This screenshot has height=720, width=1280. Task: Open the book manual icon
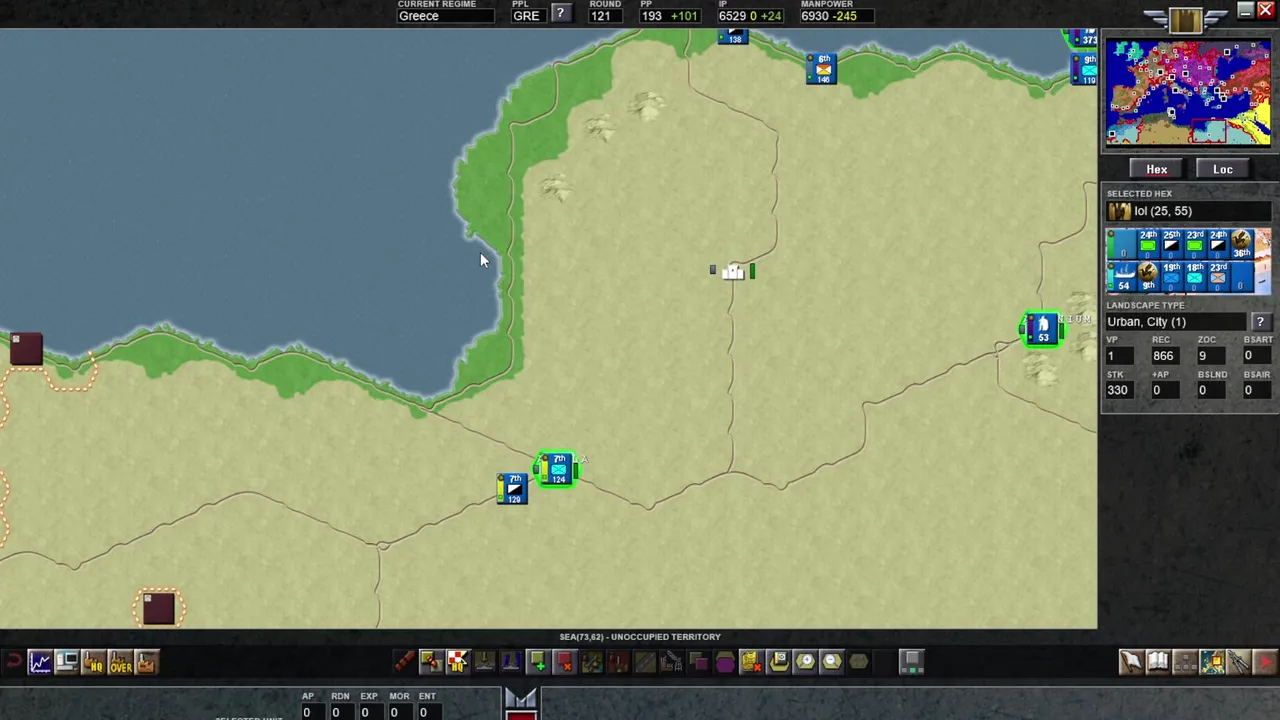click(x=1158, y=662)
